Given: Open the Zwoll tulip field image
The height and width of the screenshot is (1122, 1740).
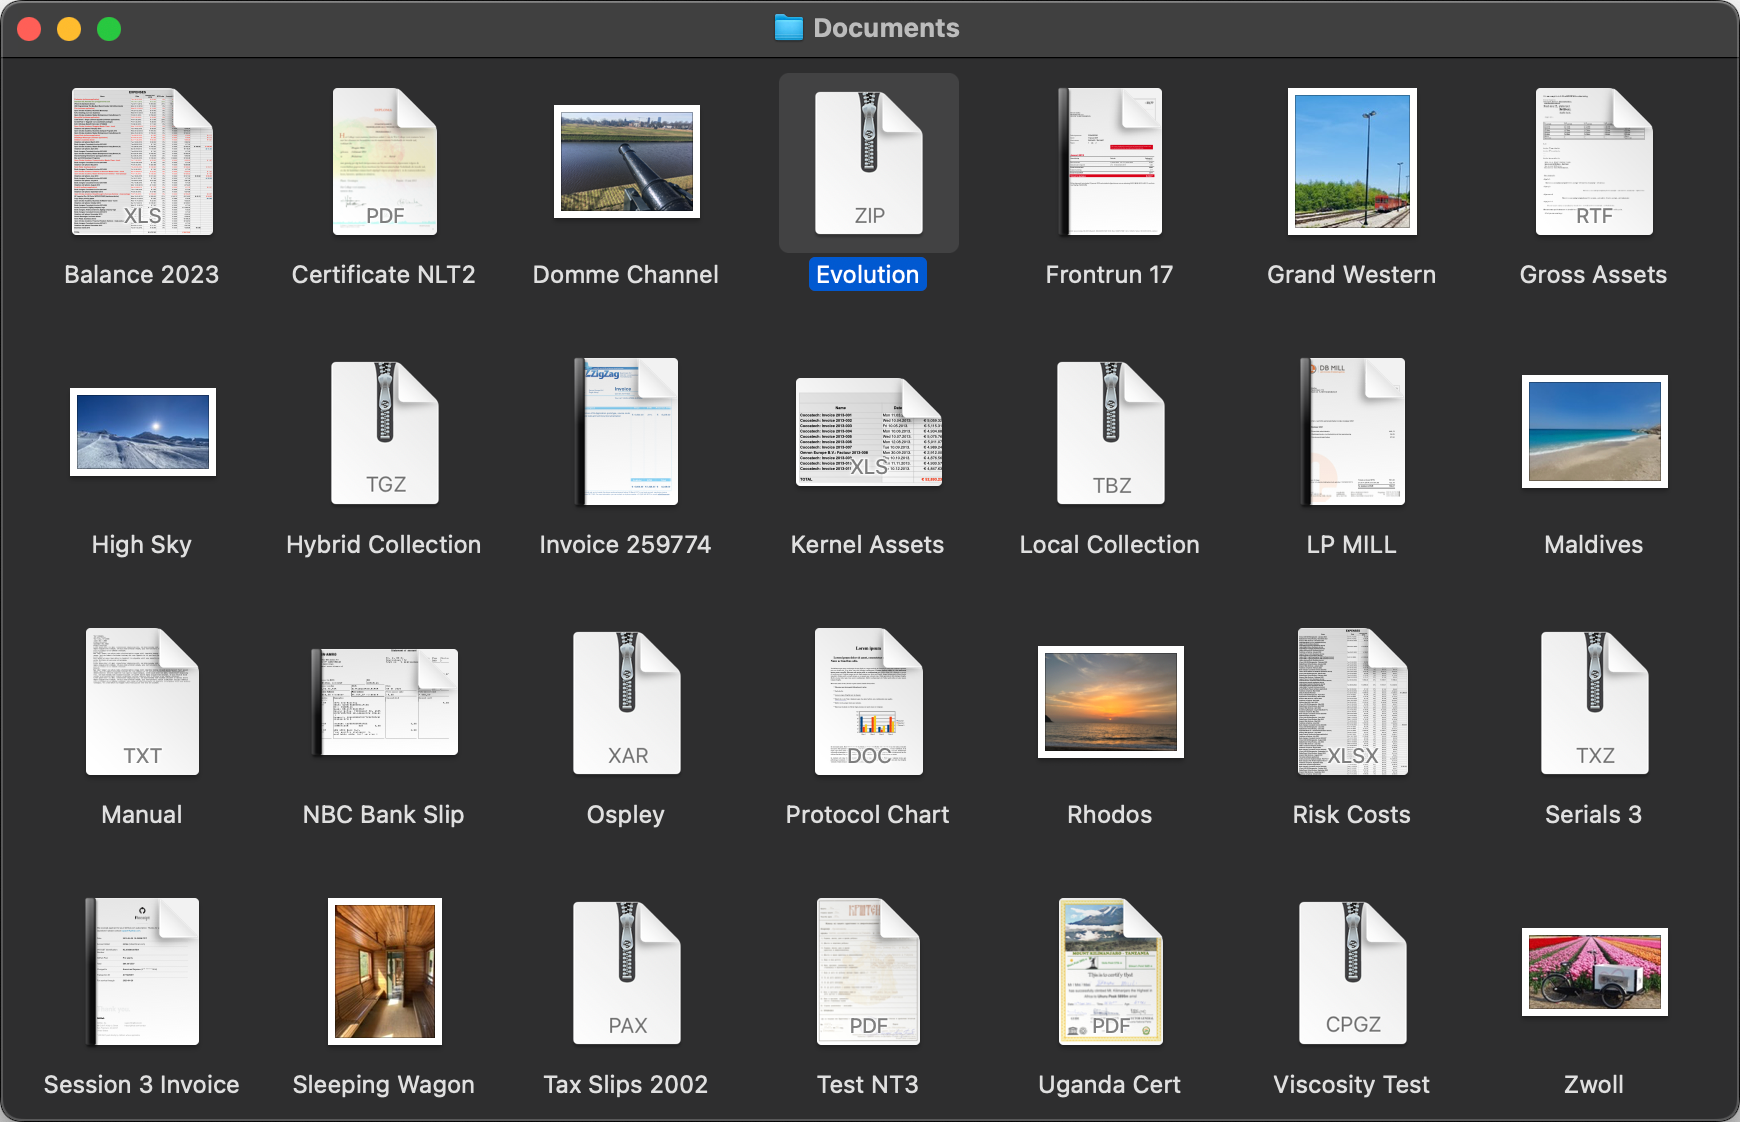Looking at the screenshot, I should pos(1594,971).
